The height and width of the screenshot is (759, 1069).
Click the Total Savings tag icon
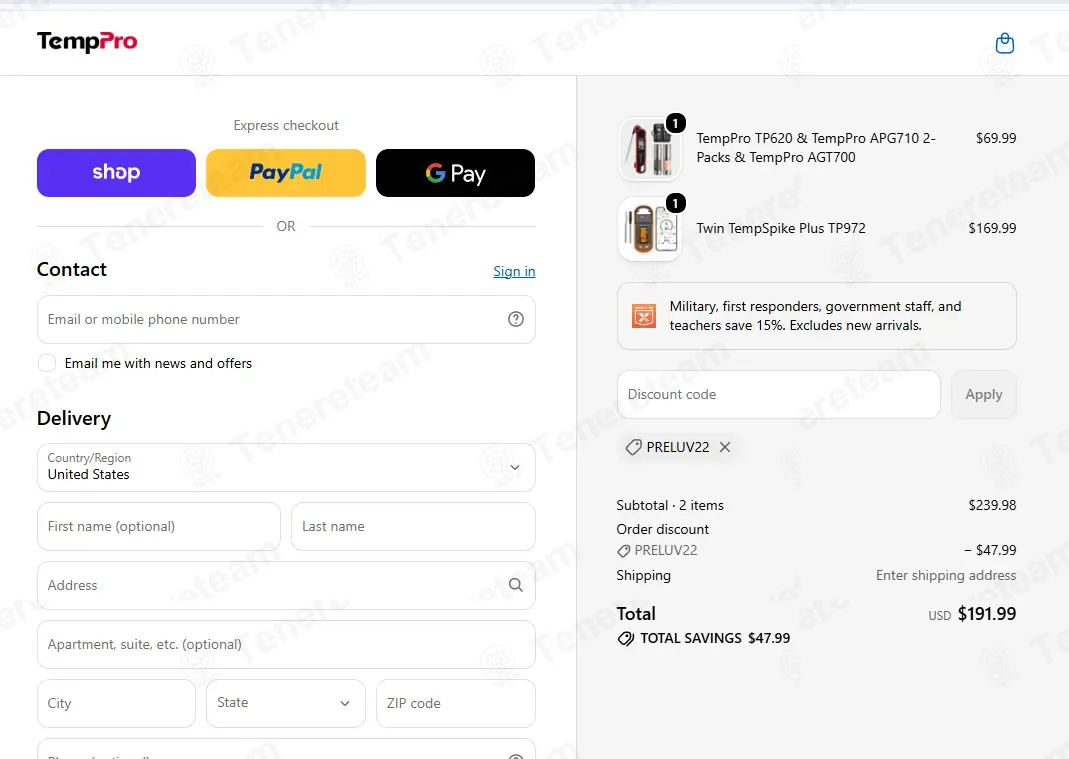pos(625,638)
